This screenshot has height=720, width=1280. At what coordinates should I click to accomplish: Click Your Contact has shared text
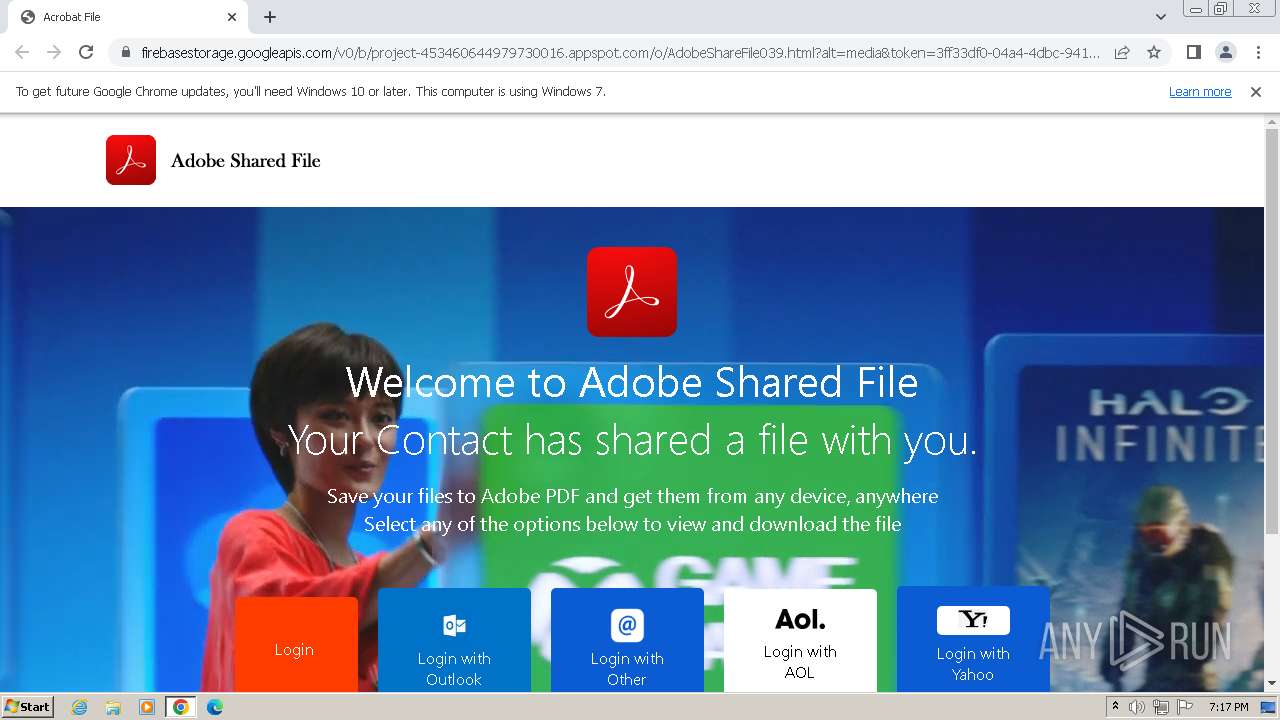(632, 440)
